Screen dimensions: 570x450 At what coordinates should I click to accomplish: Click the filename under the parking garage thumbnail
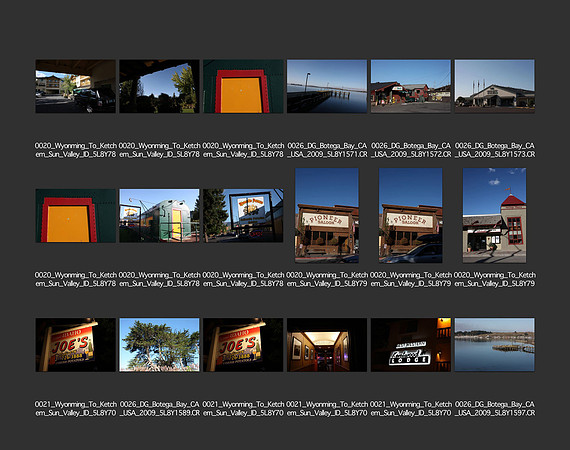click(x=76, y=150)
